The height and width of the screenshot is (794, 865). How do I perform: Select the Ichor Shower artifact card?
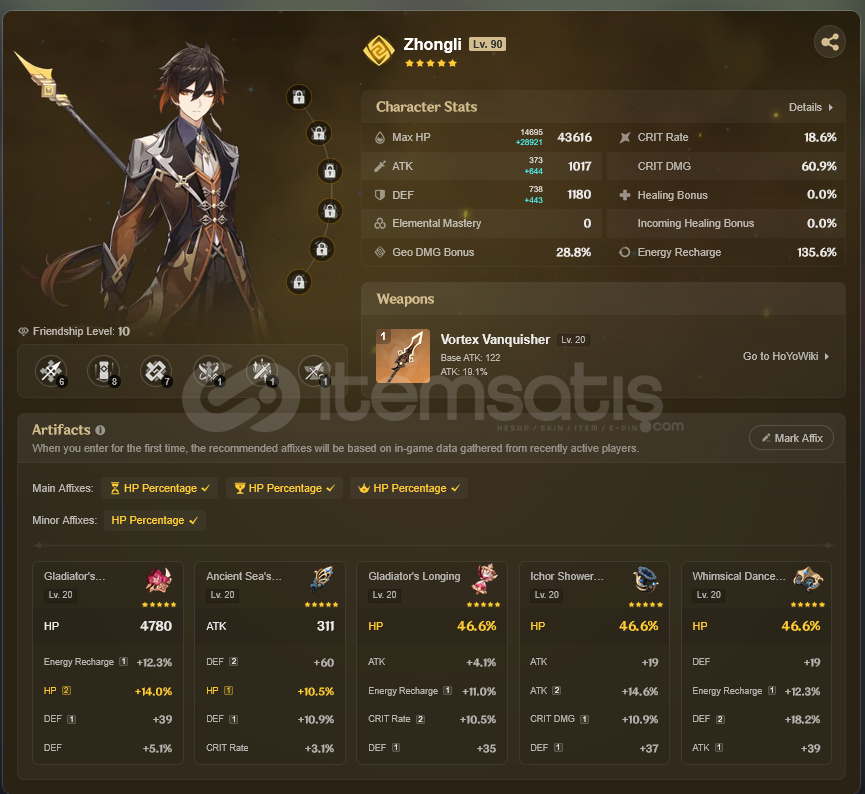594,663
